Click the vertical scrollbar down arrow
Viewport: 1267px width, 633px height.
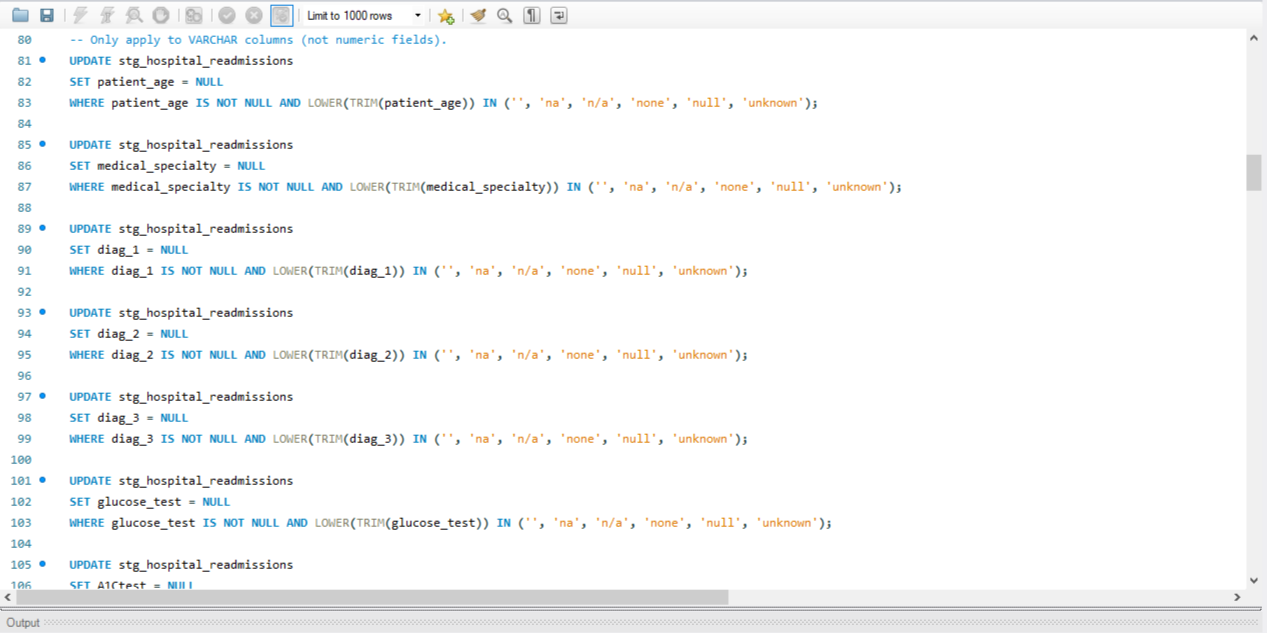coord(1254,580)
